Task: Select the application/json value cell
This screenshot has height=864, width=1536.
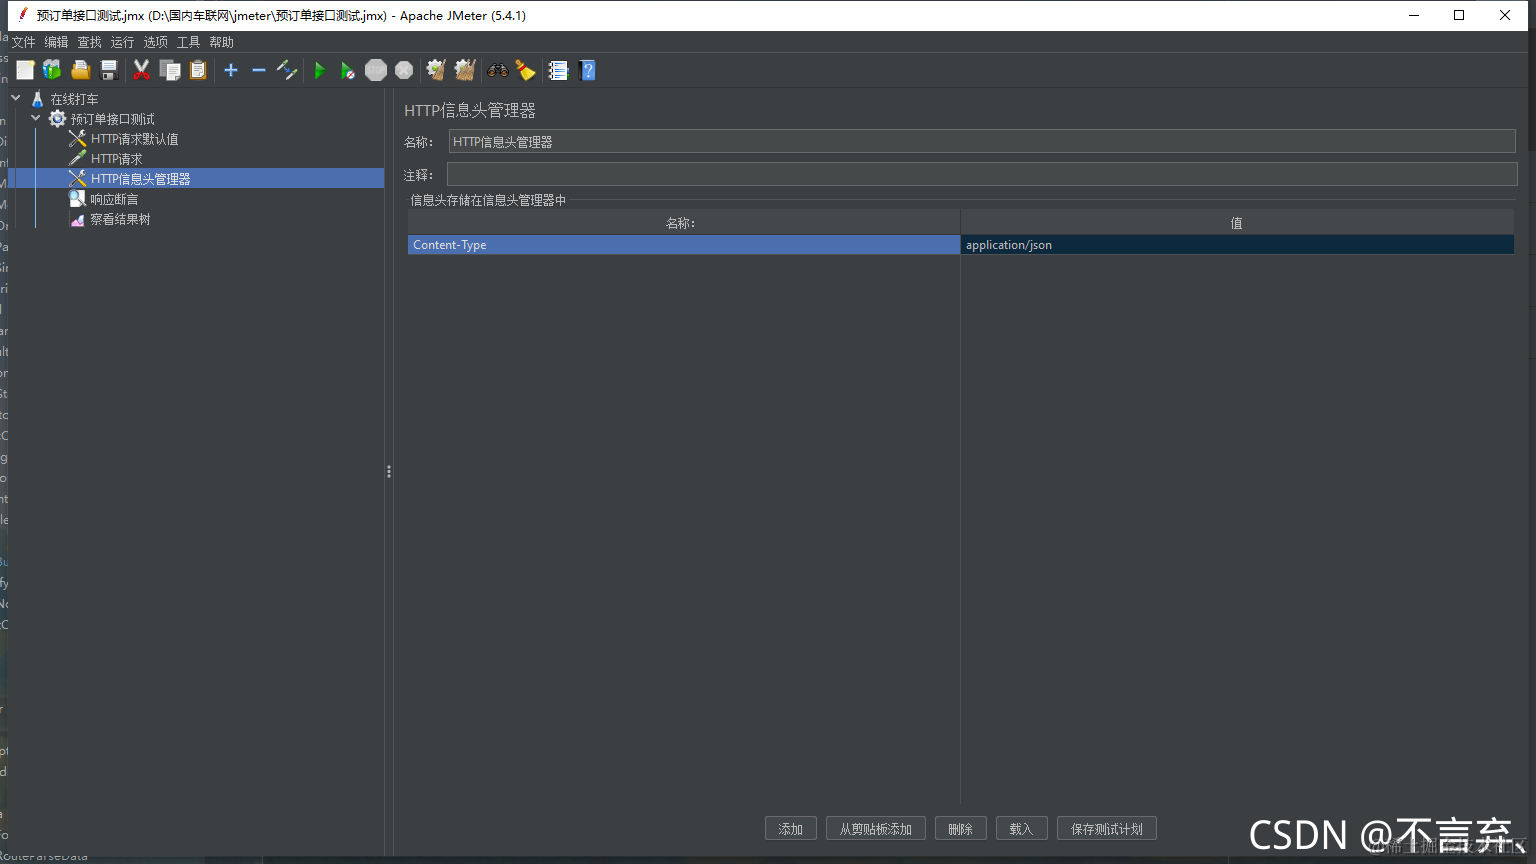Action: point(1237,245)
